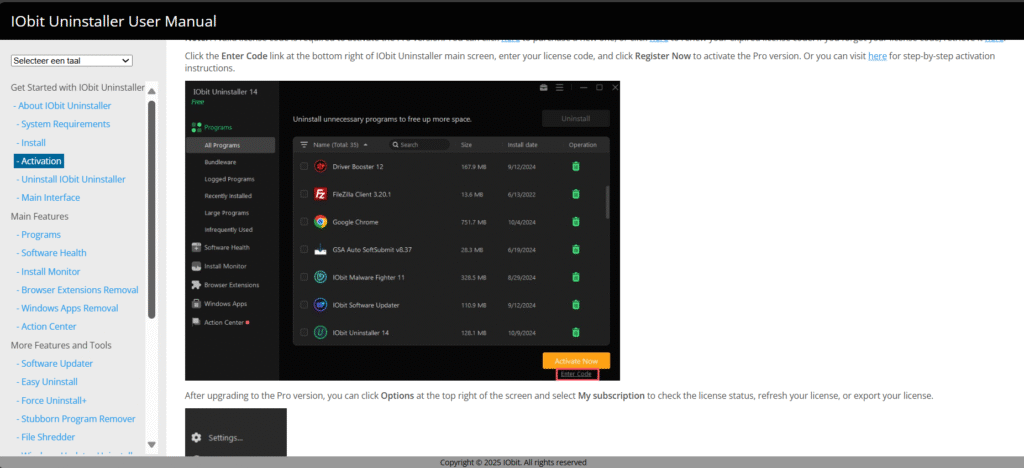This screenshot has width=1024, height=468.
Task: Click the orange Activate Now button
Action: [576, 361]
